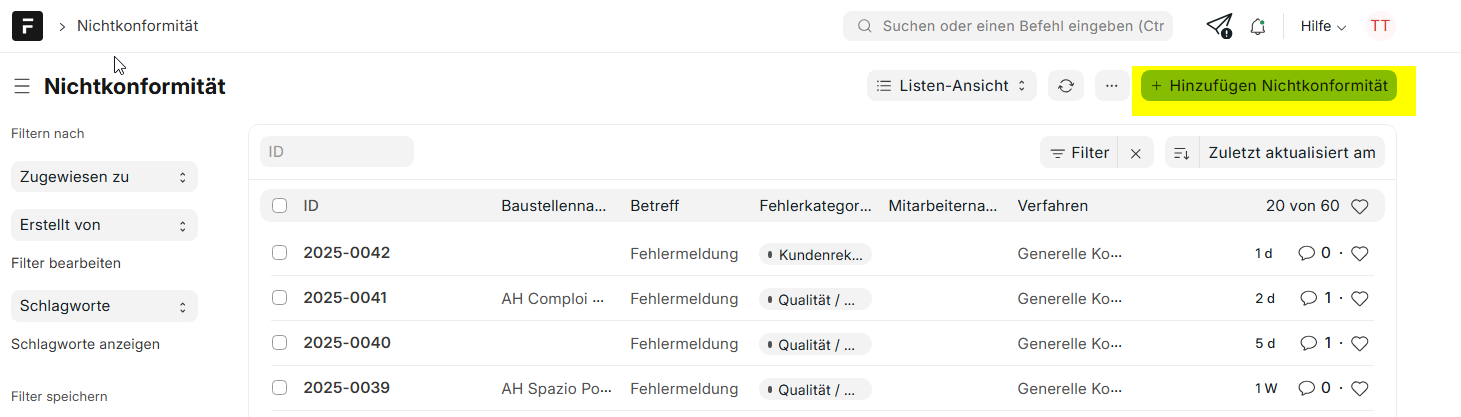Select the checkbox for 2025-0042
This screenshot has width=1461, height=417.
(x=280, y=253)
